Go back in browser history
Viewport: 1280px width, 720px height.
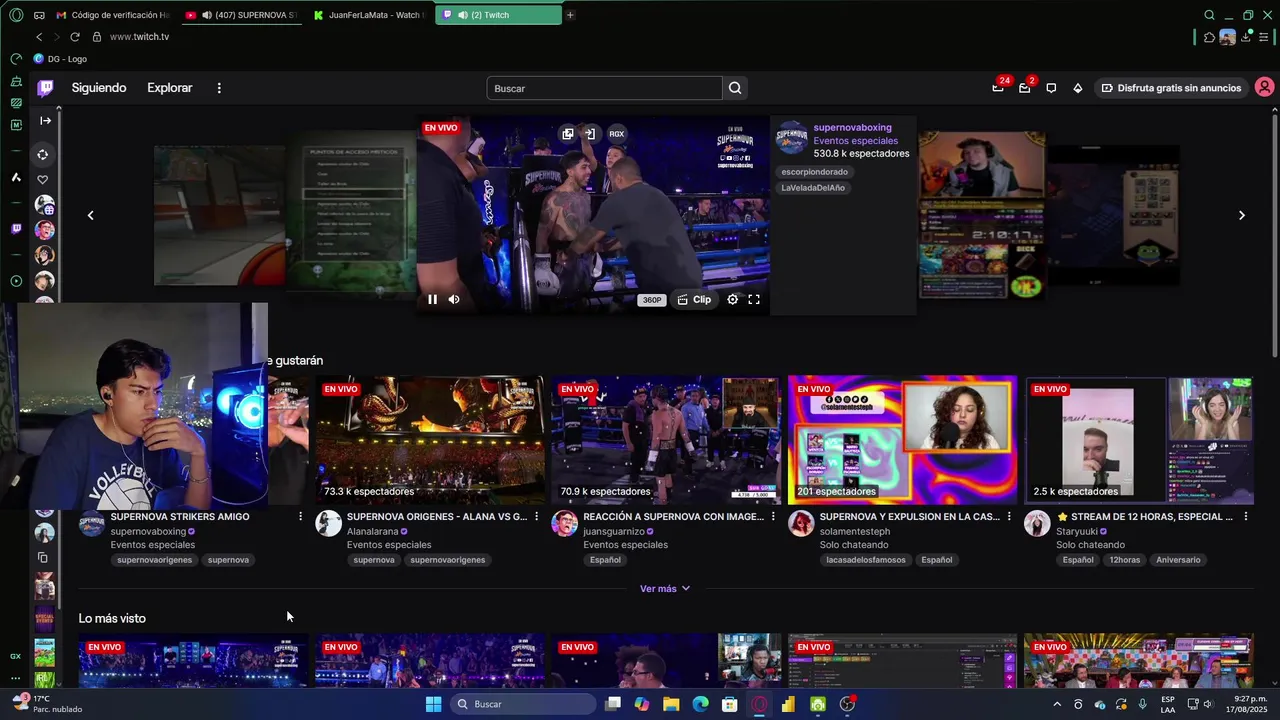point(39,37)
